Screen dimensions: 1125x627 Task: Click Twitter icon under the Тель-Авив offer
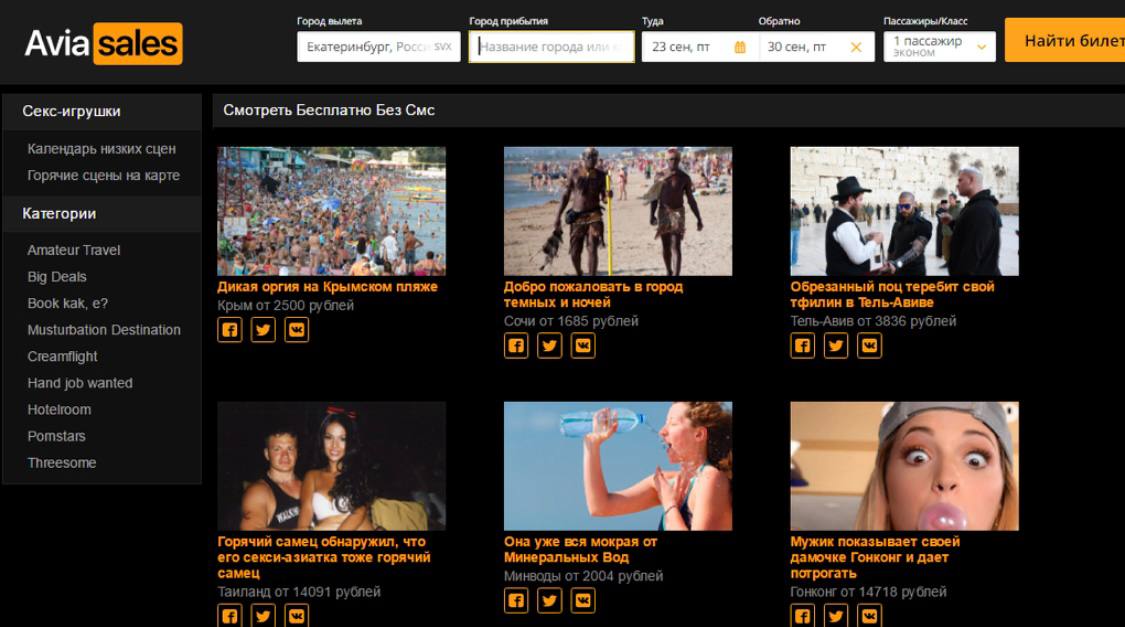[x=836, y=346]
